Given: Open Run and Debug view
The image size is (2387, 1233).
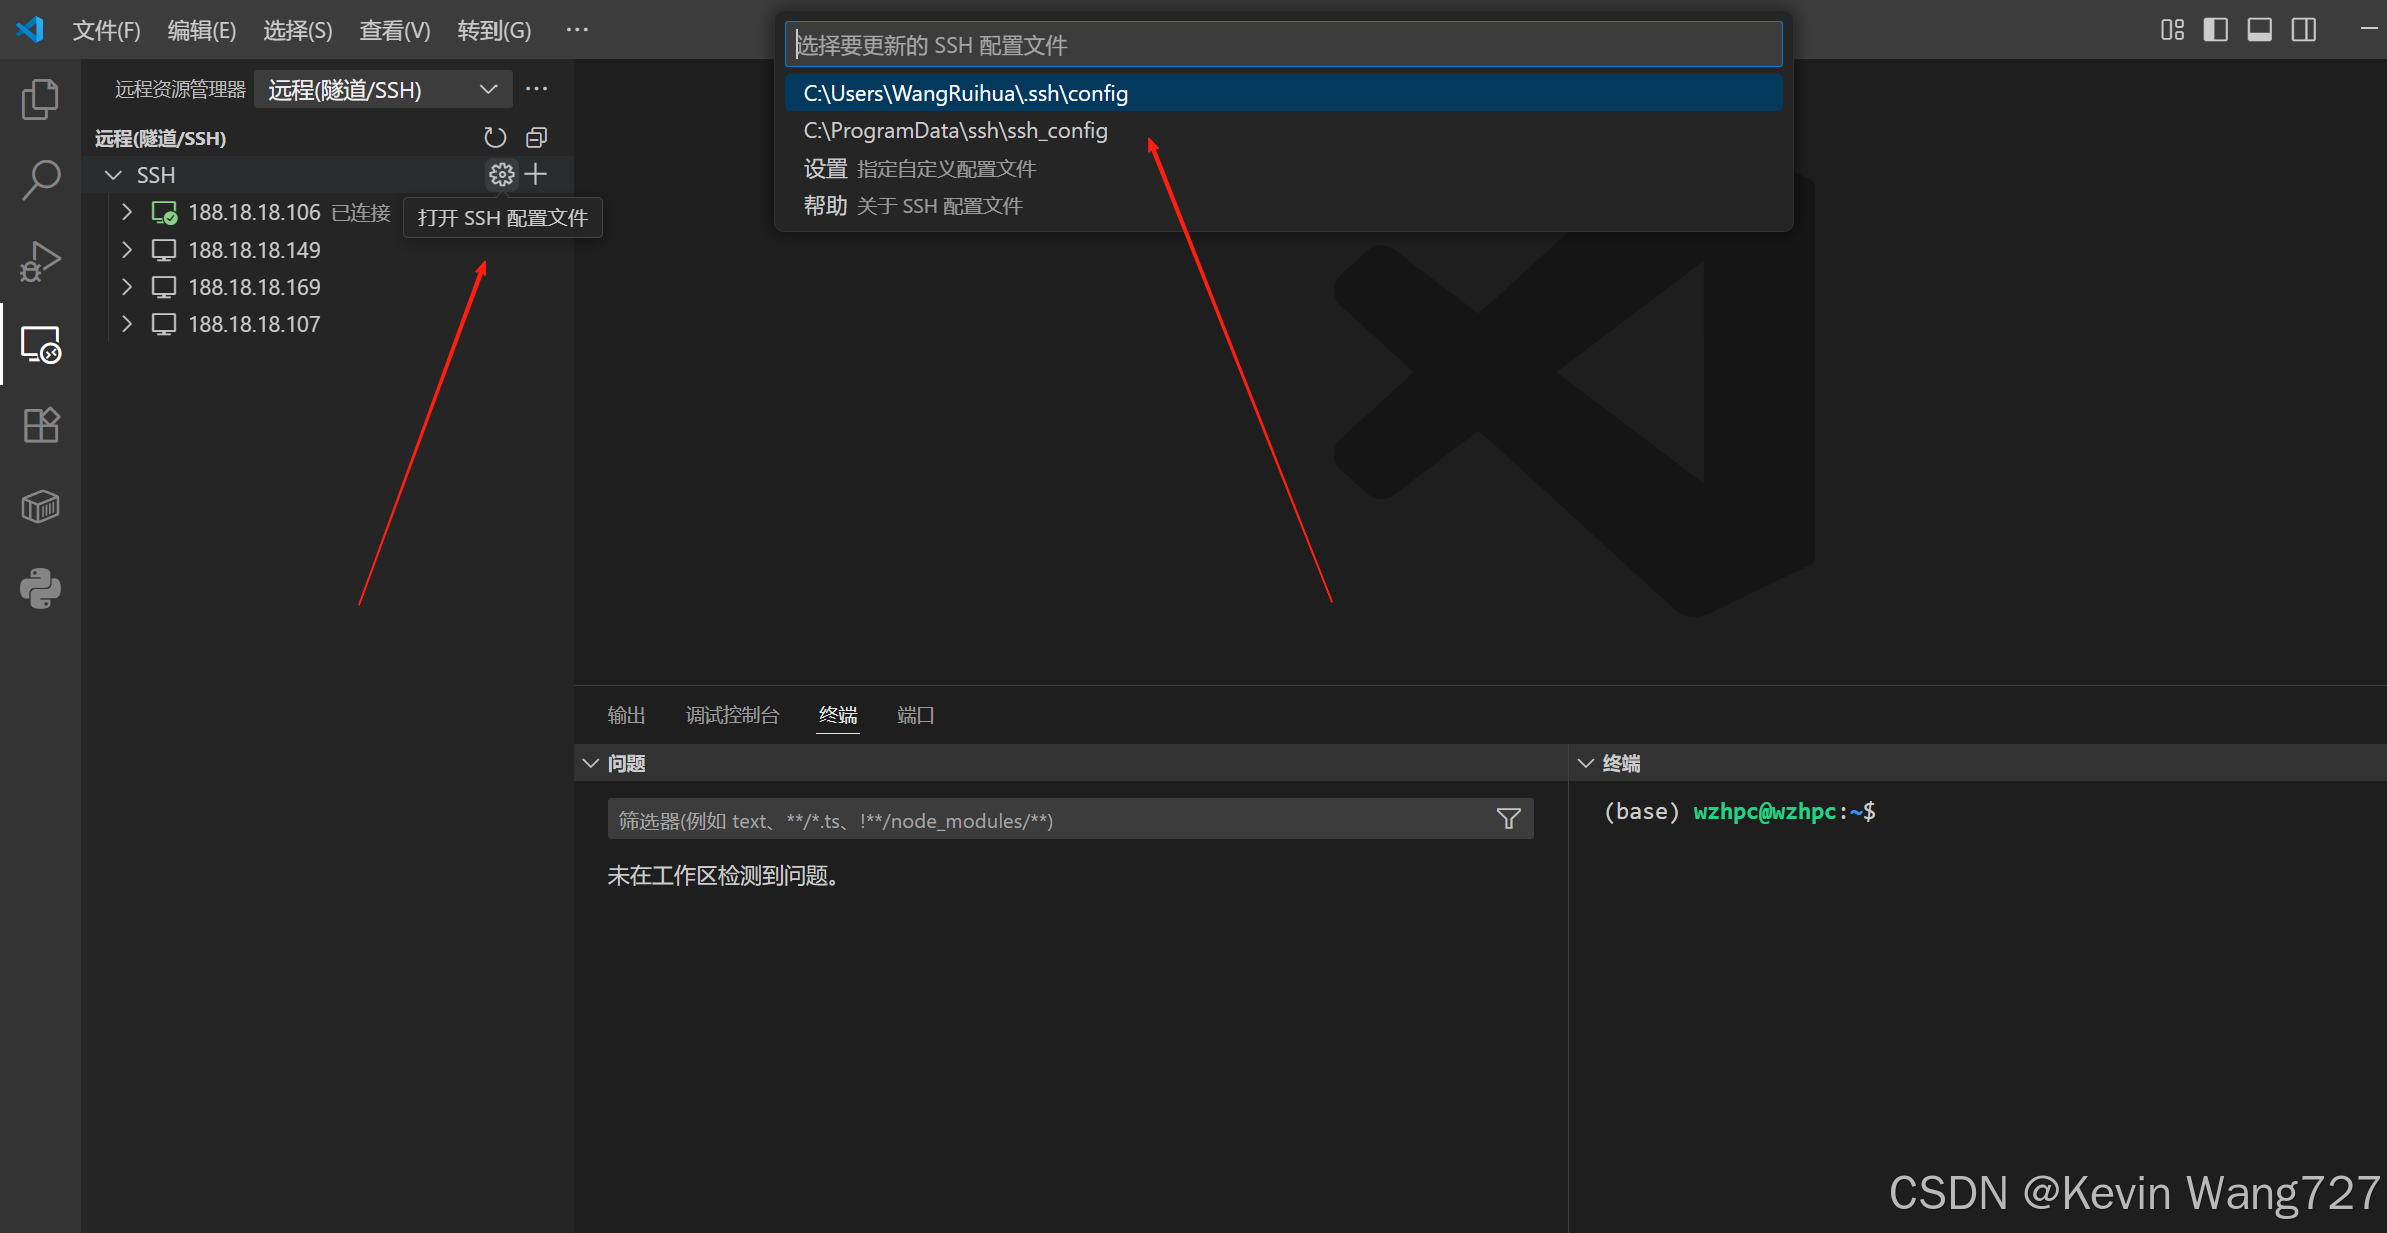Looking at the screenshot, I should point(40,262).
